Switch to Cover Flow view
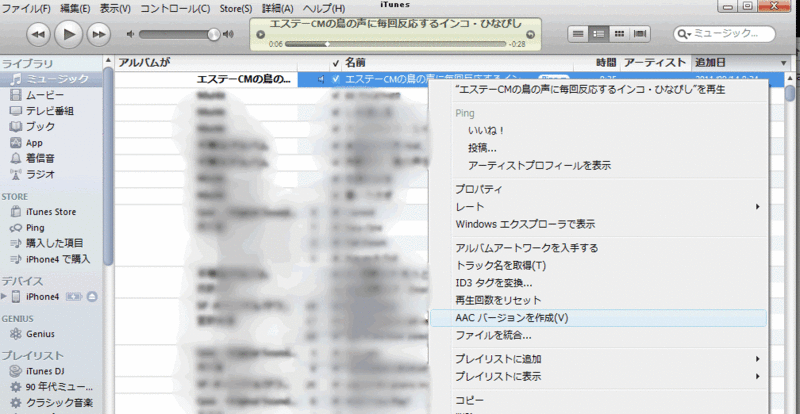The image size is (800, 414). click(639, 34)
